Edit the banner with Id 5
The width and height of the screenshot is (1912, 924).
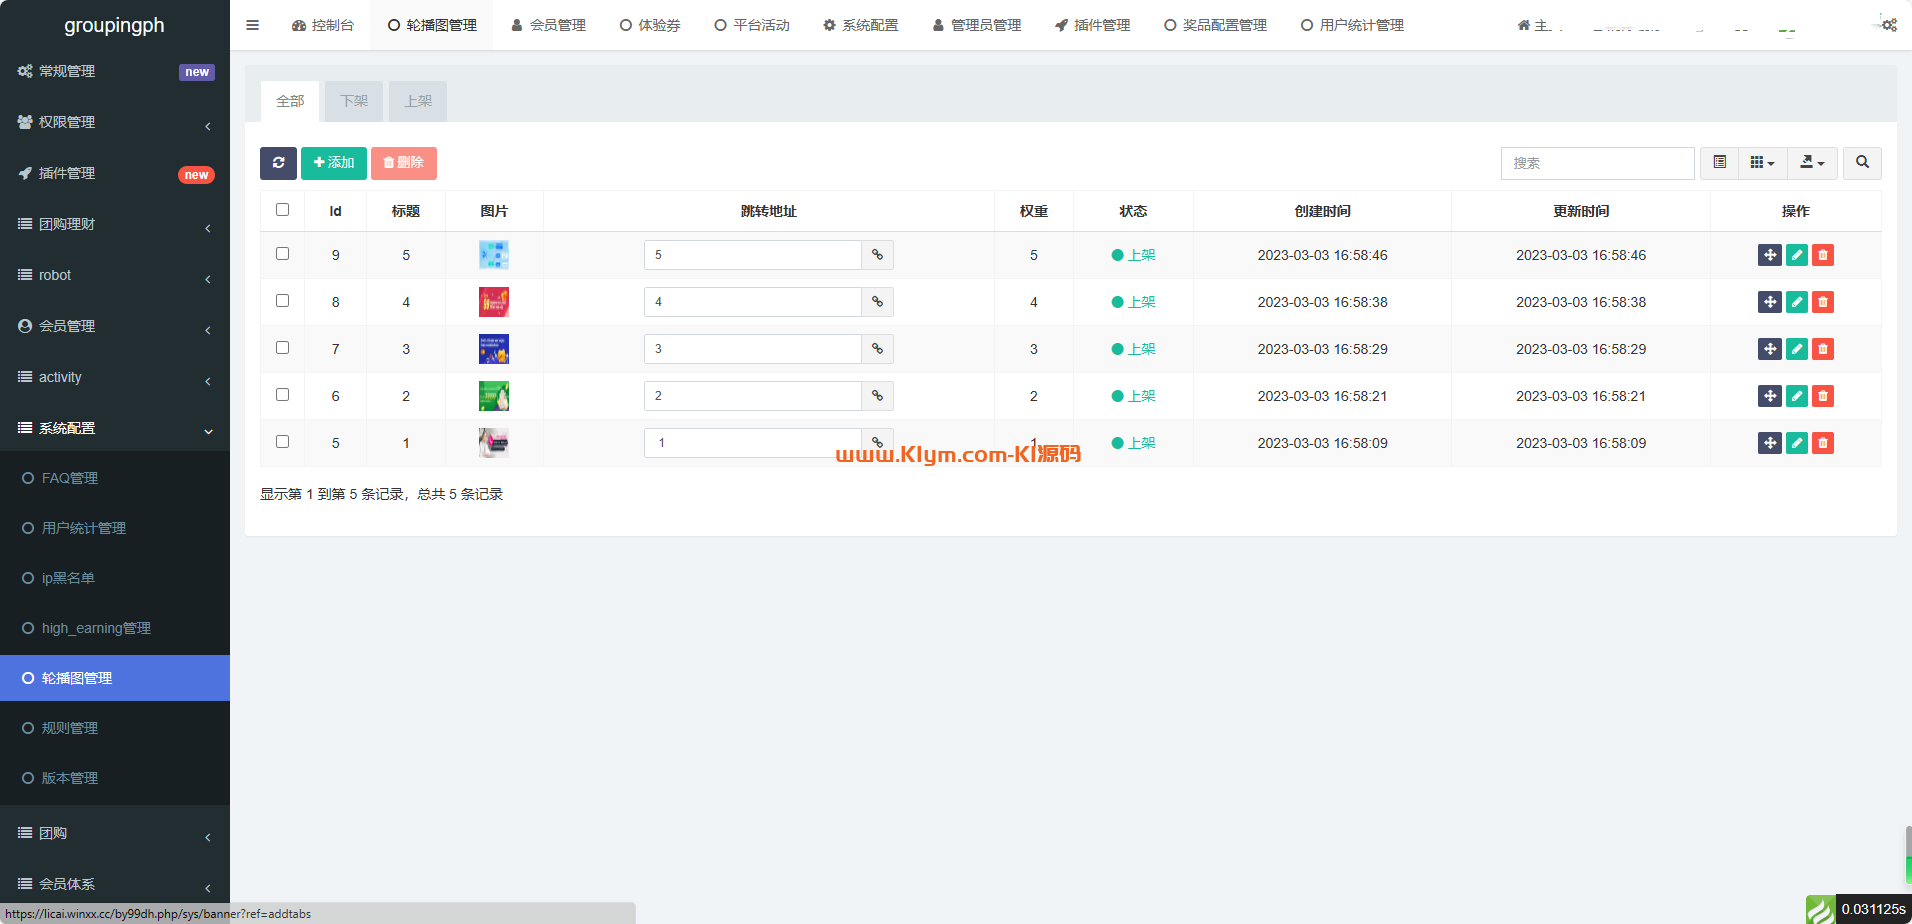(1797, 443)
